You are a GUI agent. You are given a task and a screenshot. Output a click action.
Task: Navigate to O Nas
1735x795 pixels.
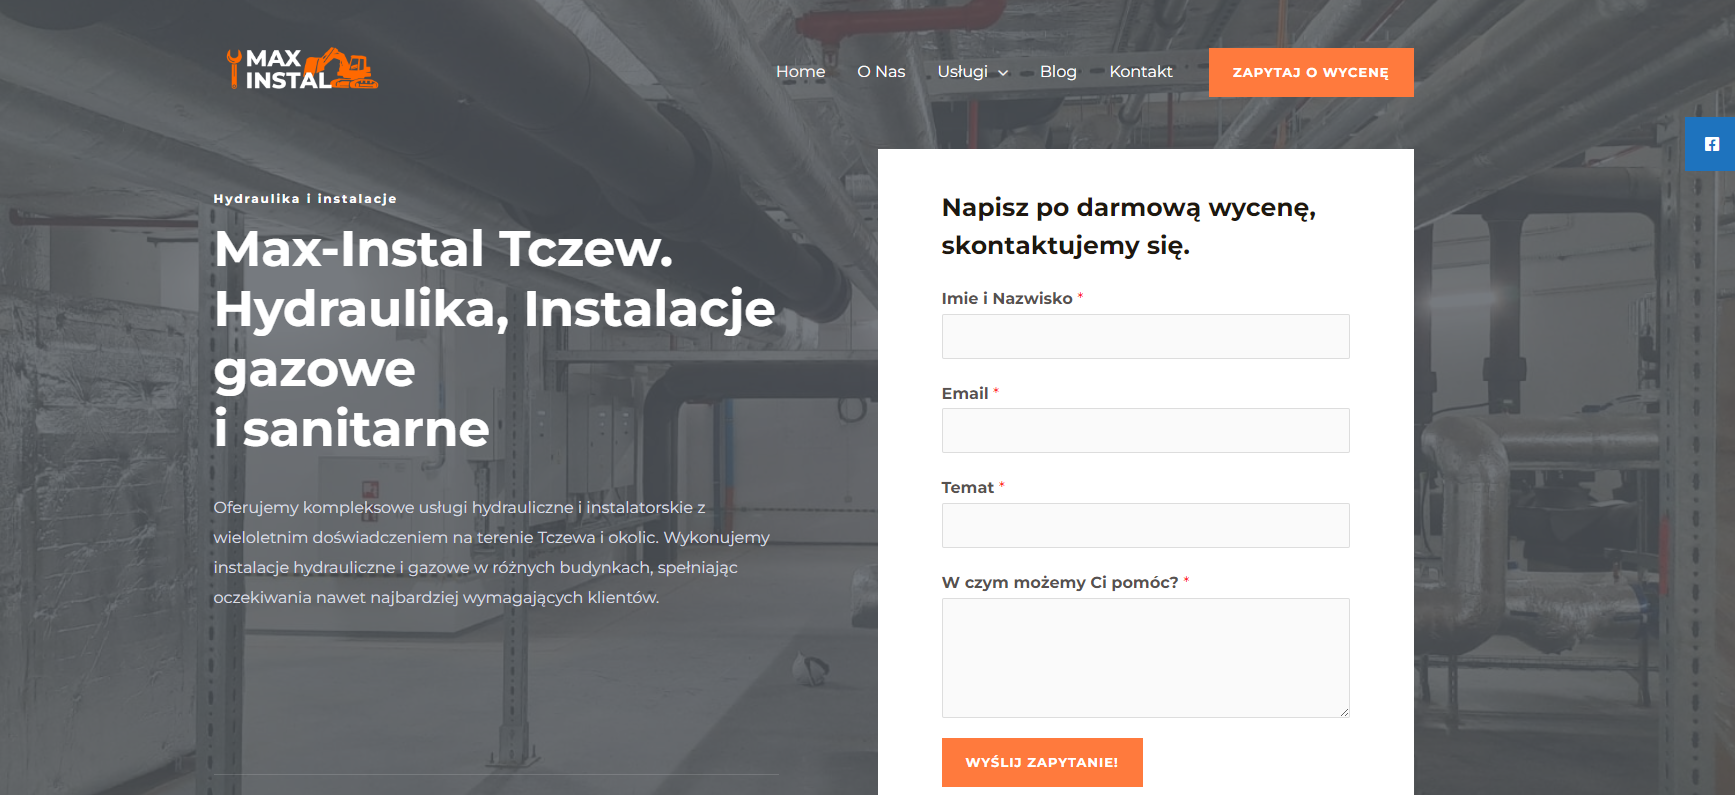880,72
